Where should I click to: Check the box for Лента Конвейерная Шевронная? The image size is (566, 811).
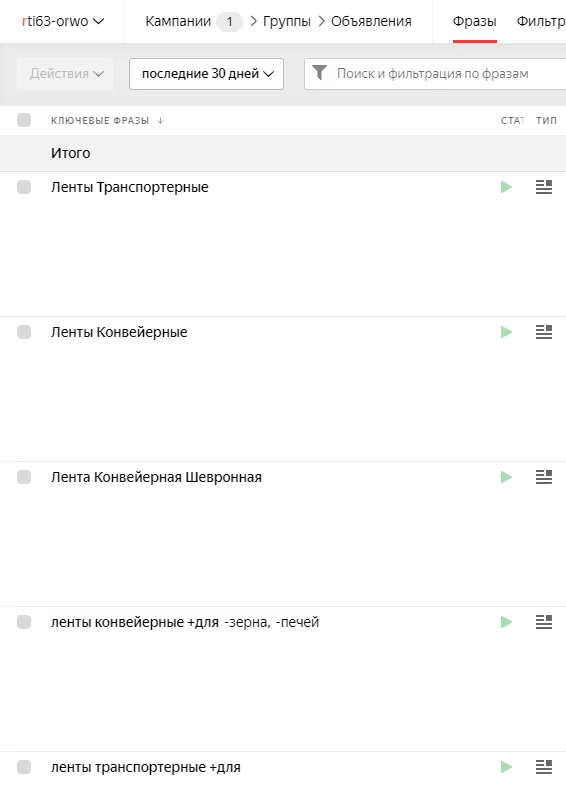point(24,477)
